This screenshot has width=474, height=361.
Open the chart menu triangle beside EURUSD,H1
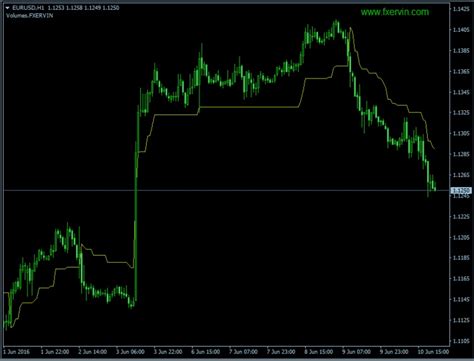pos(7,8)
